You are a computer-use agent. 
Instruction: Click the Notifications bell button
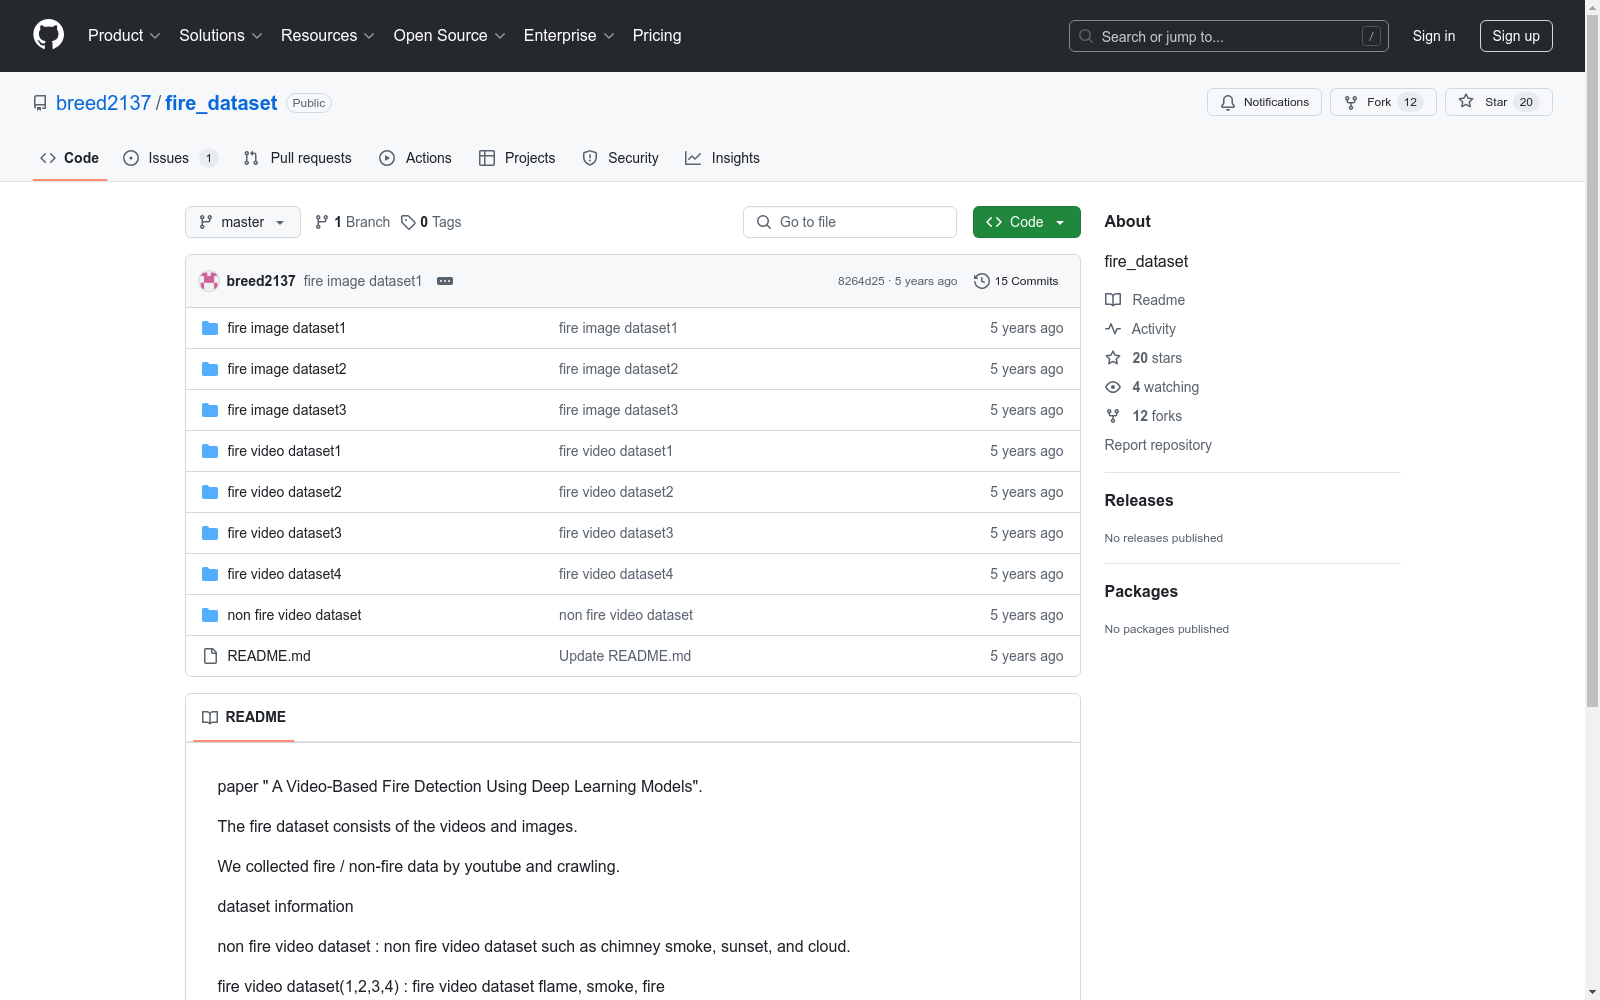1264,102
